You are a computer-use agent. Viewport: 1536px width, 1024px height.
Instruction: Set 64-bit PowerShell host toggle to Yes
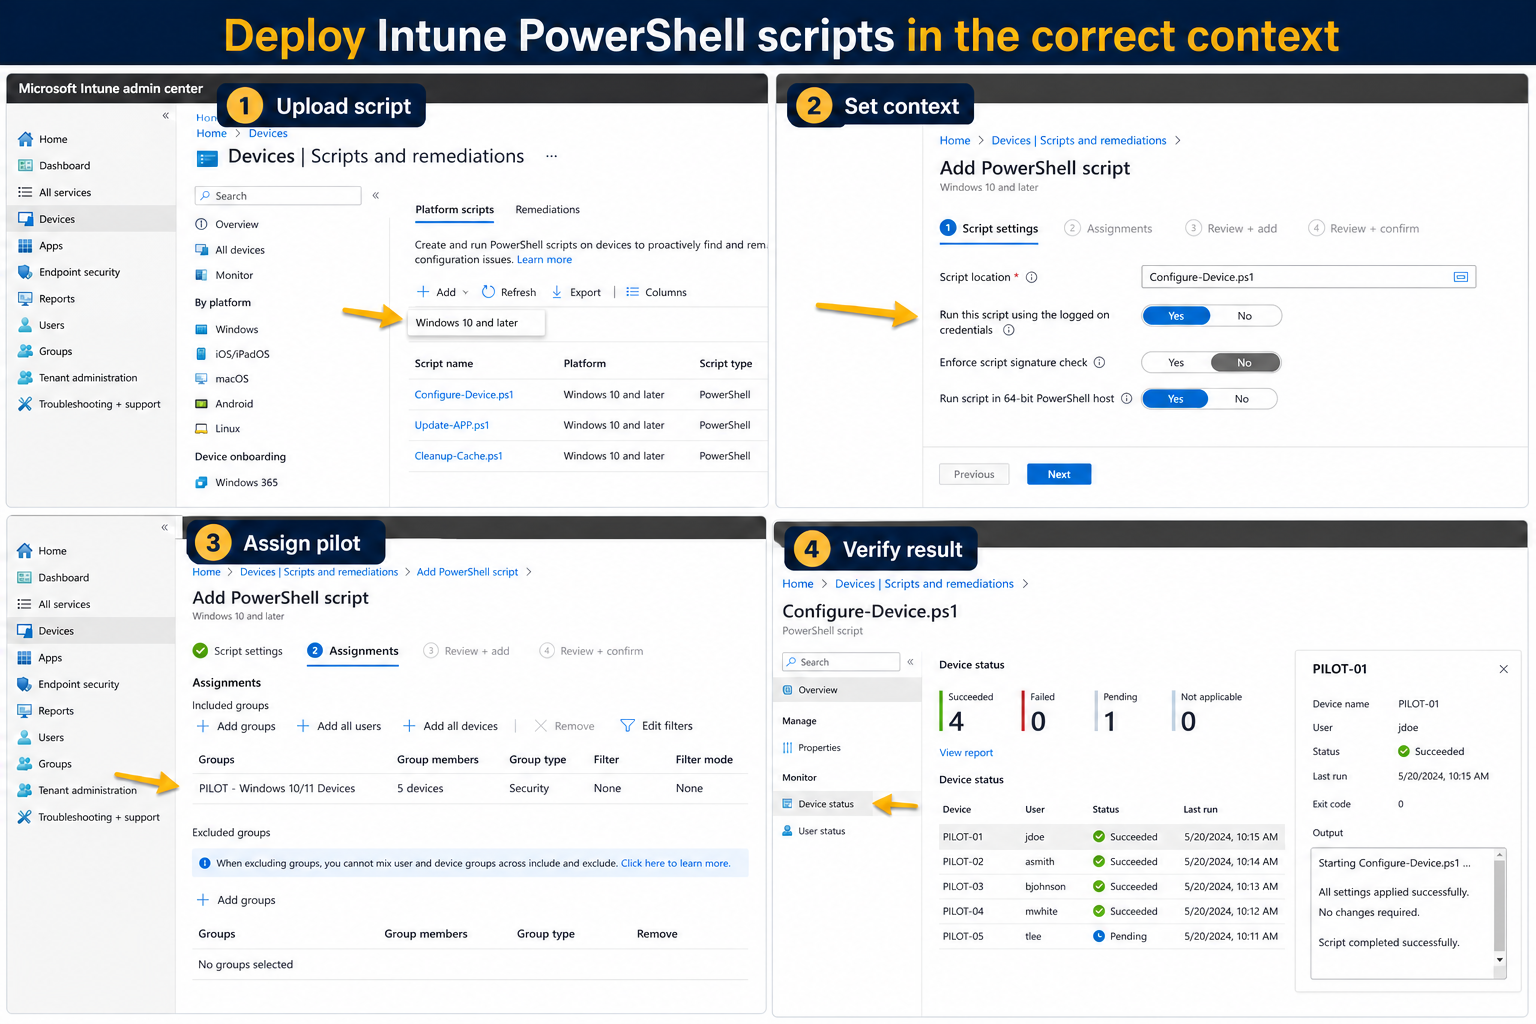tap(1175, 399)
